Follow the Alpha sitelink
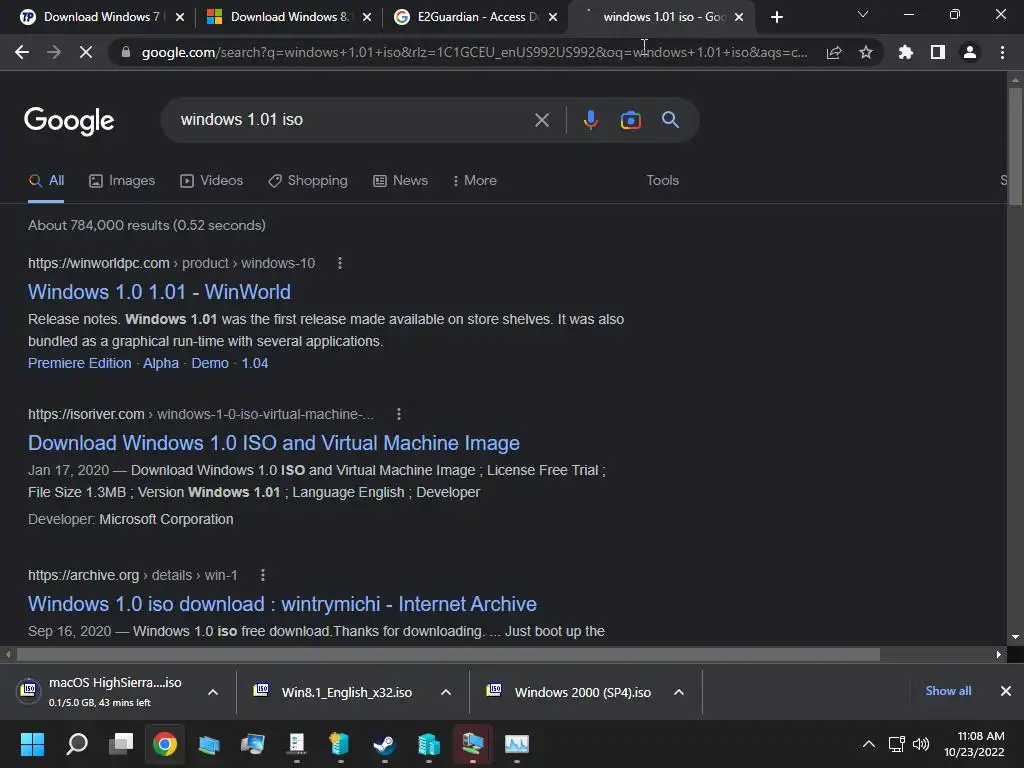Image resolution: width=1024 pixels, height=768 pixels. 161,363
